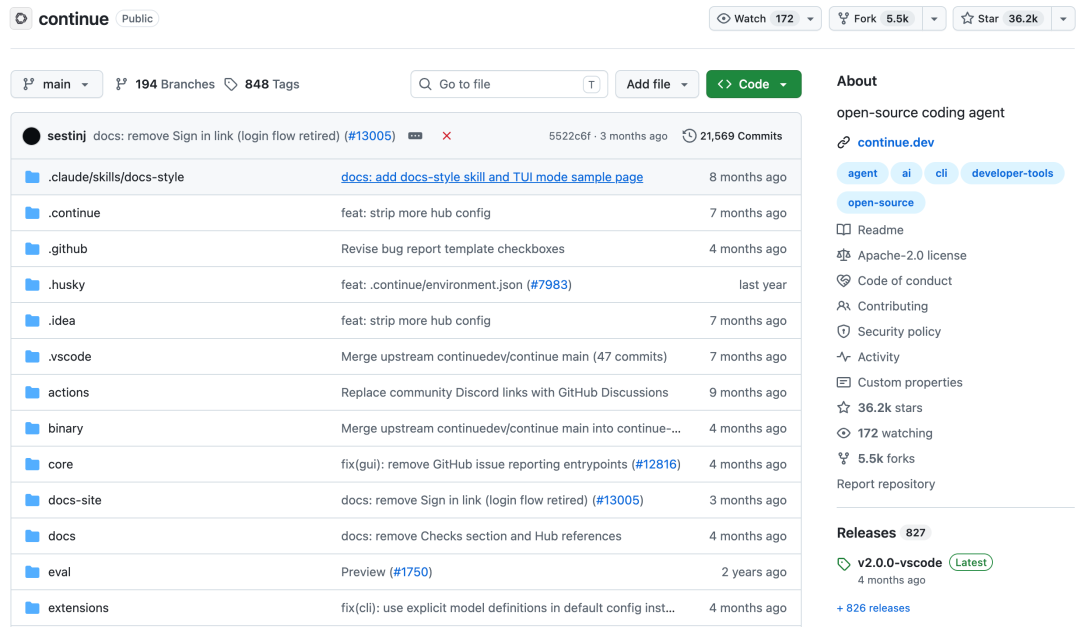Open the Revise bug report template commit

pyautogui.click(x=453, y=249)
